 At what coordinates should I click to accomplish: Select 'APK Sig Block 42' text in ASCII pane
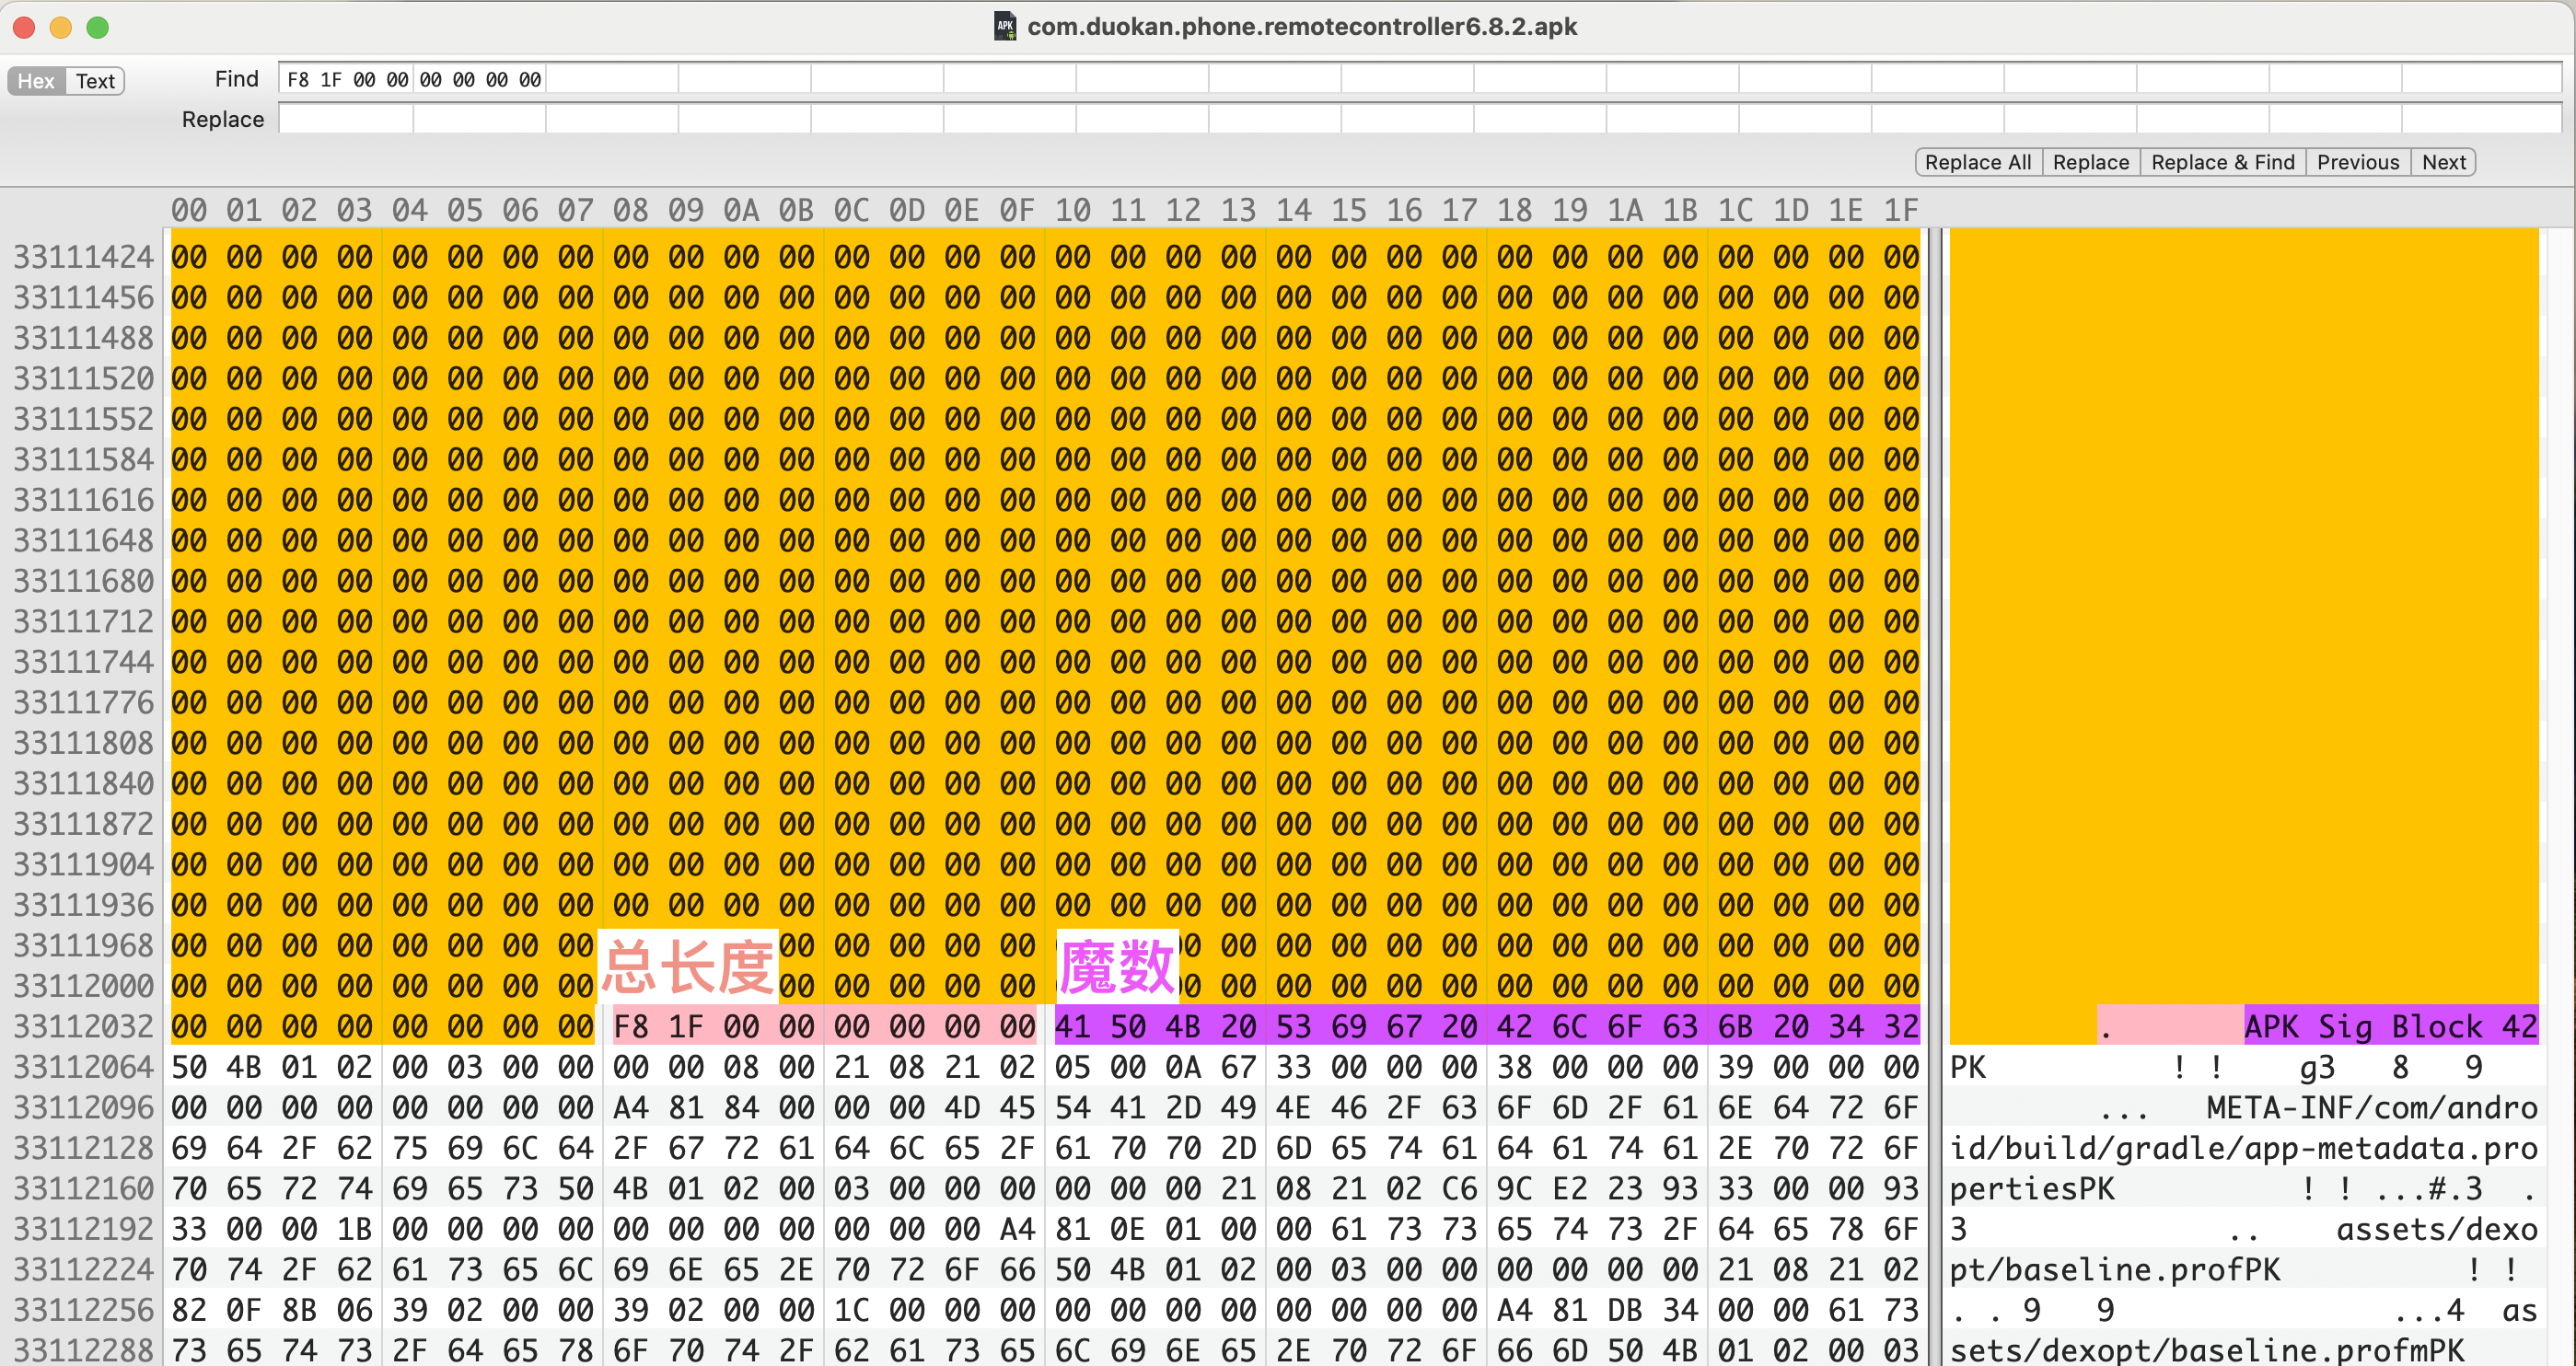(2390, 1026)
